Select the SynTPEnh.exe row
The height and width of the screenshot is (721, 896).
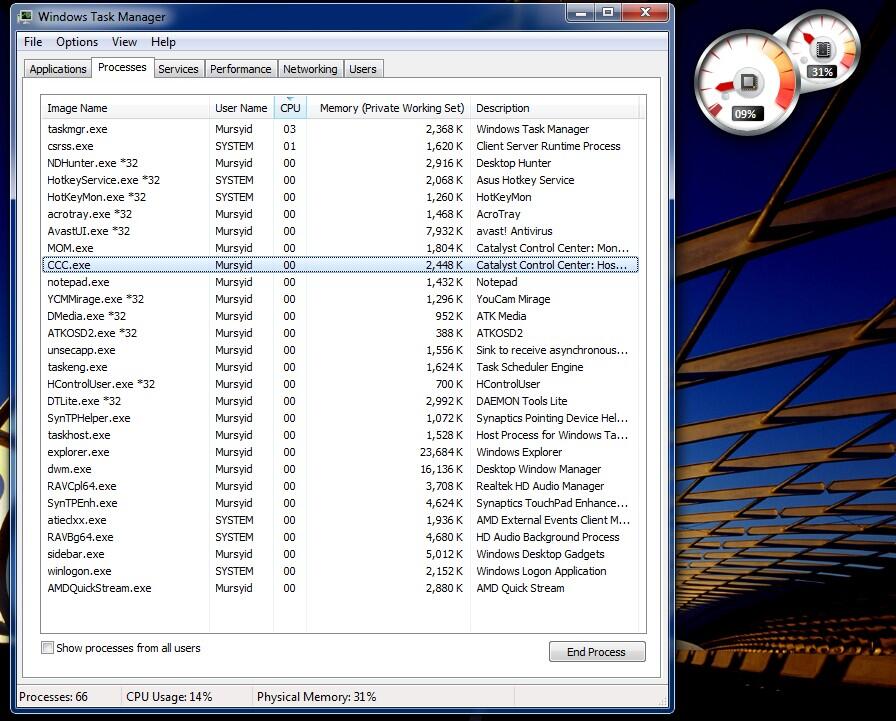341,503
